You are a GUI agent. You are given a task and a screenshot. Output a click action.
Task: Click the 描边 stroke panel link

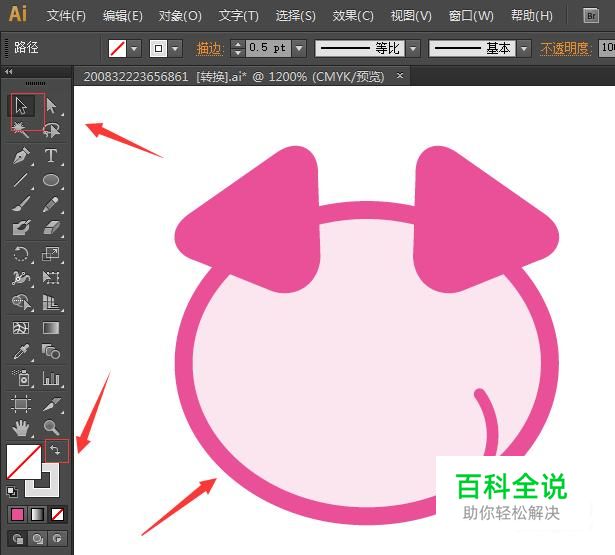[210, 48]
